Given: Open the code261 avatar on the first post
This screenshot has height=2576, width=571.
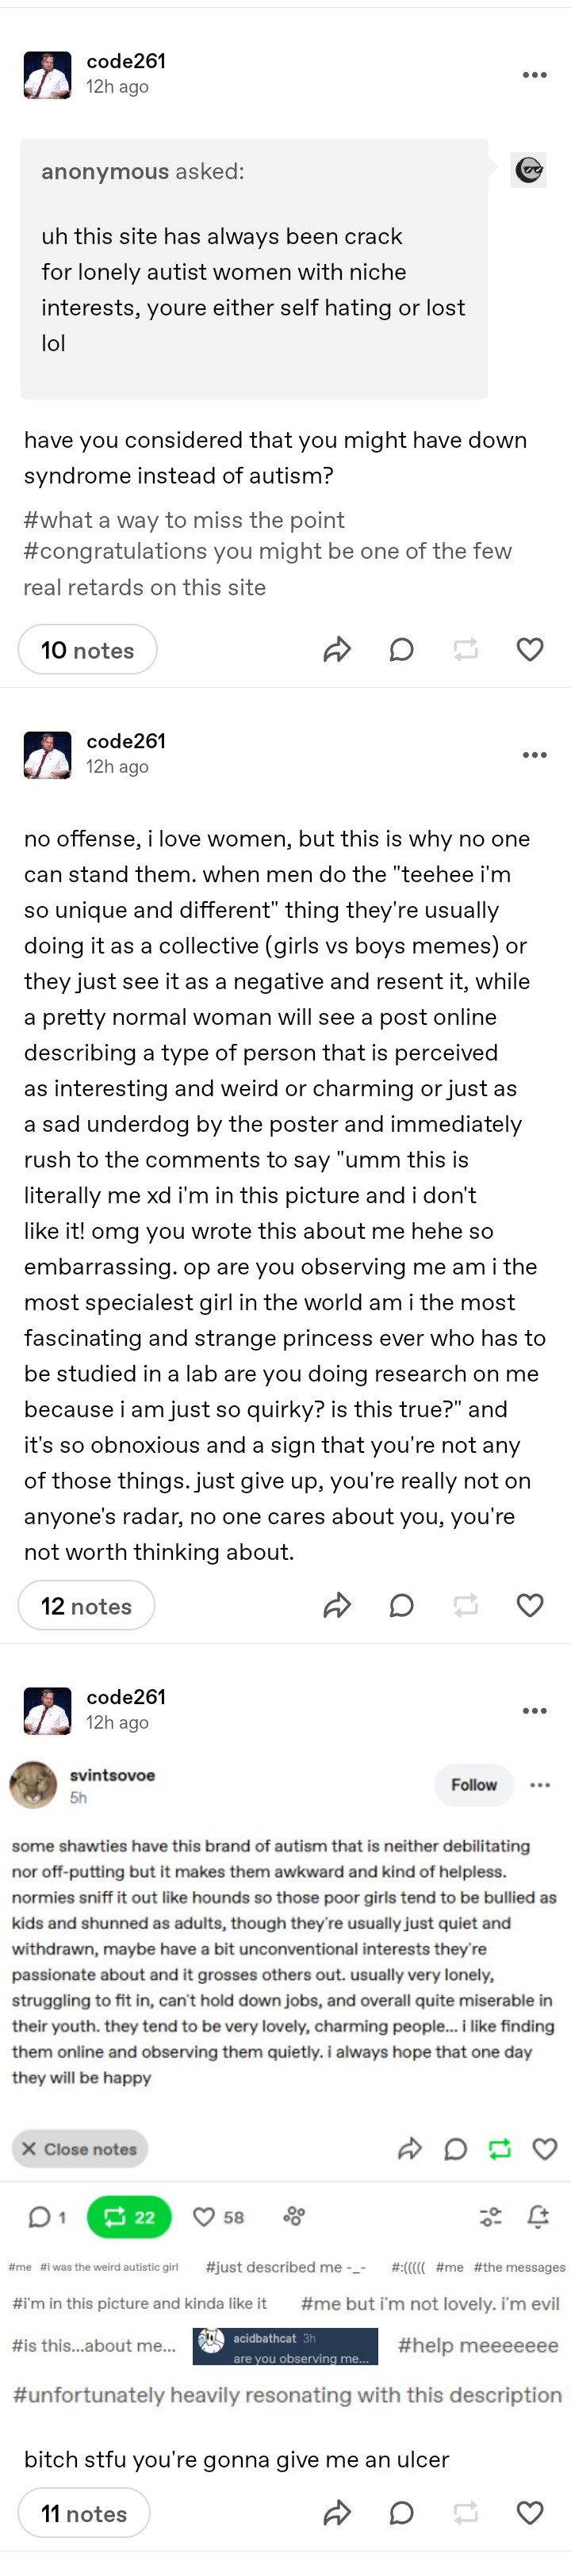Looking at the screenshot, I should click(47, 75).
